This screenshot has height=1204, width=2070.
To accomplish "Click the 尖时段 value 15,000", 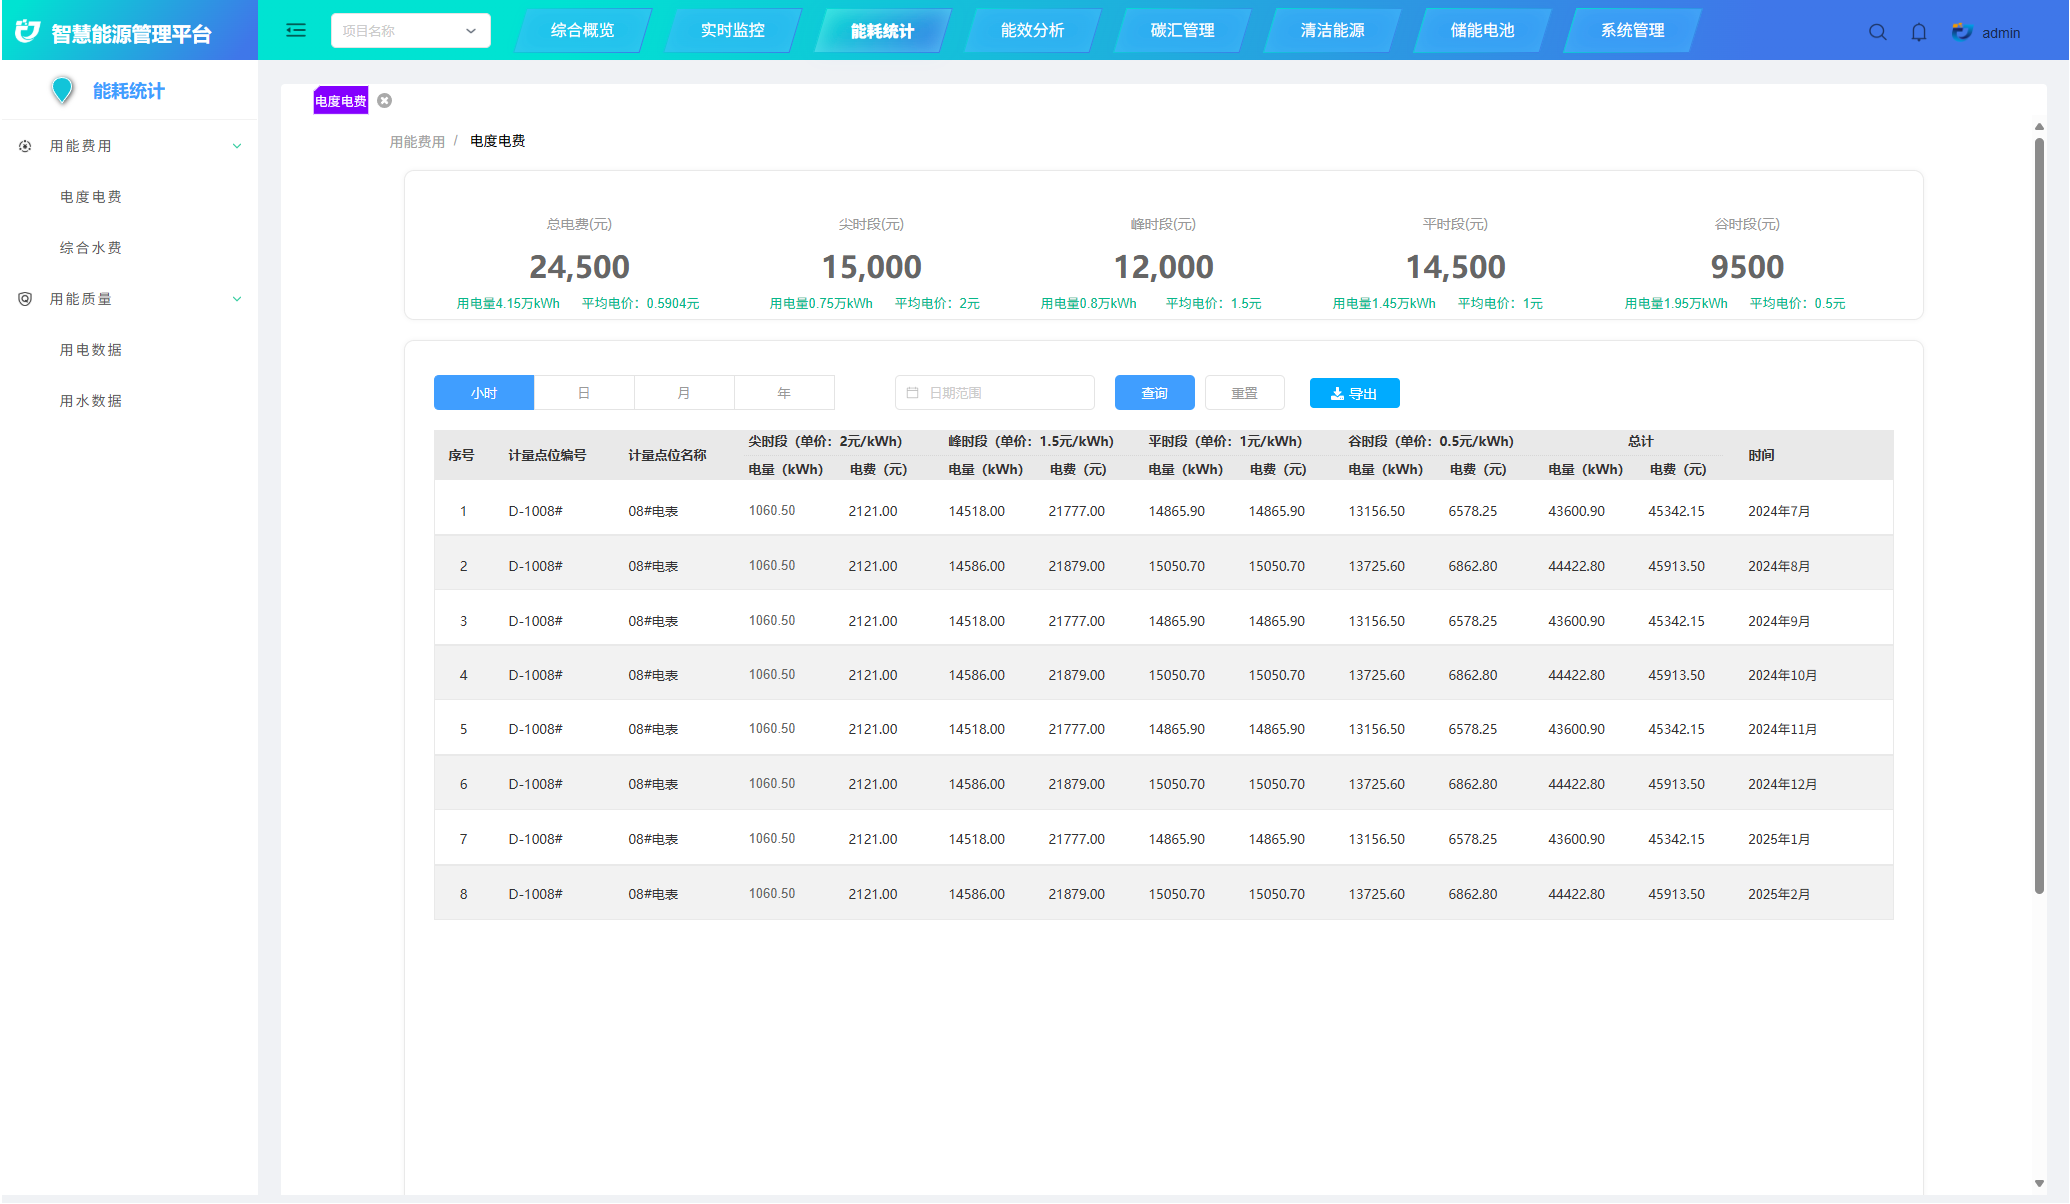I will pyautogui.click(x=871, y=267).
